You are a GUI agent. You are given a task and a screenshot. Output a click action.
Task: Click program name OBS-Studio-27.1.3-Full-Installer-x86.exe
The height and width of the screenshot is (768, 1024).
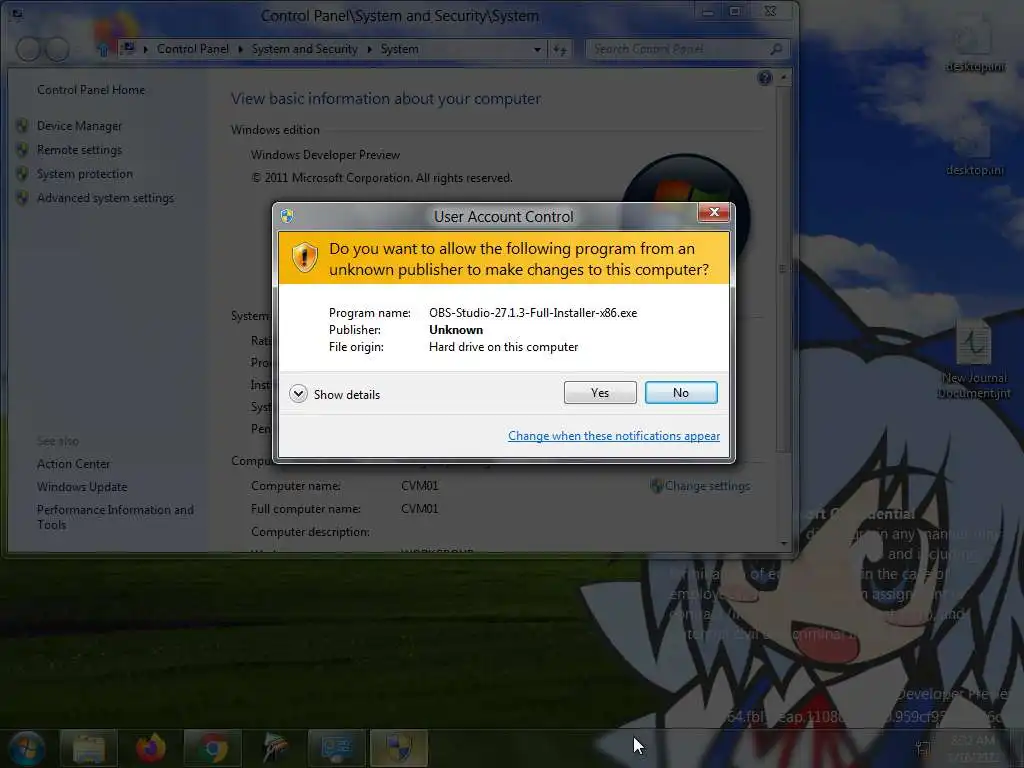[533, 313]
